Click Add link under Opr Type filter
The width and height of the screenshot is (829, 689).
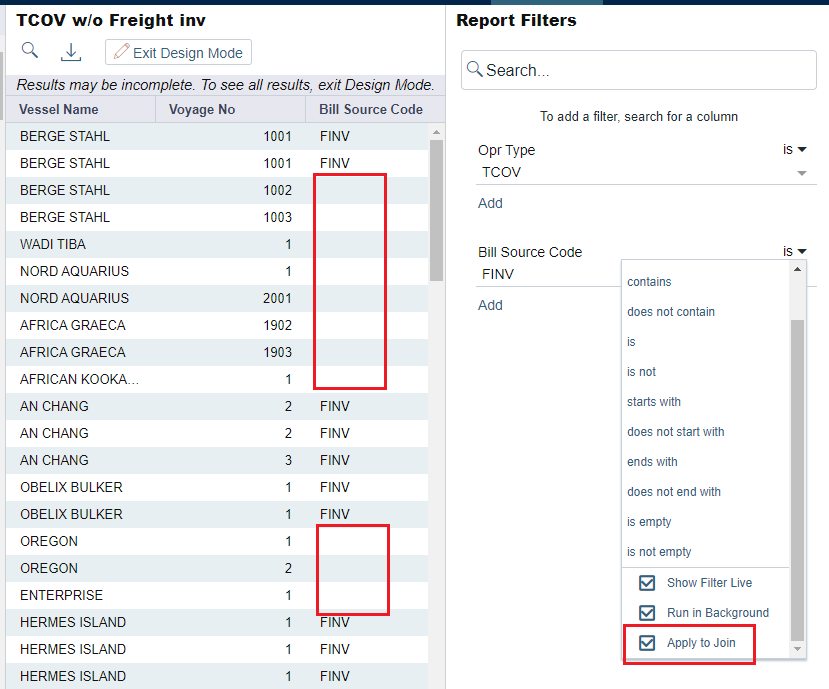pos(490,203)
